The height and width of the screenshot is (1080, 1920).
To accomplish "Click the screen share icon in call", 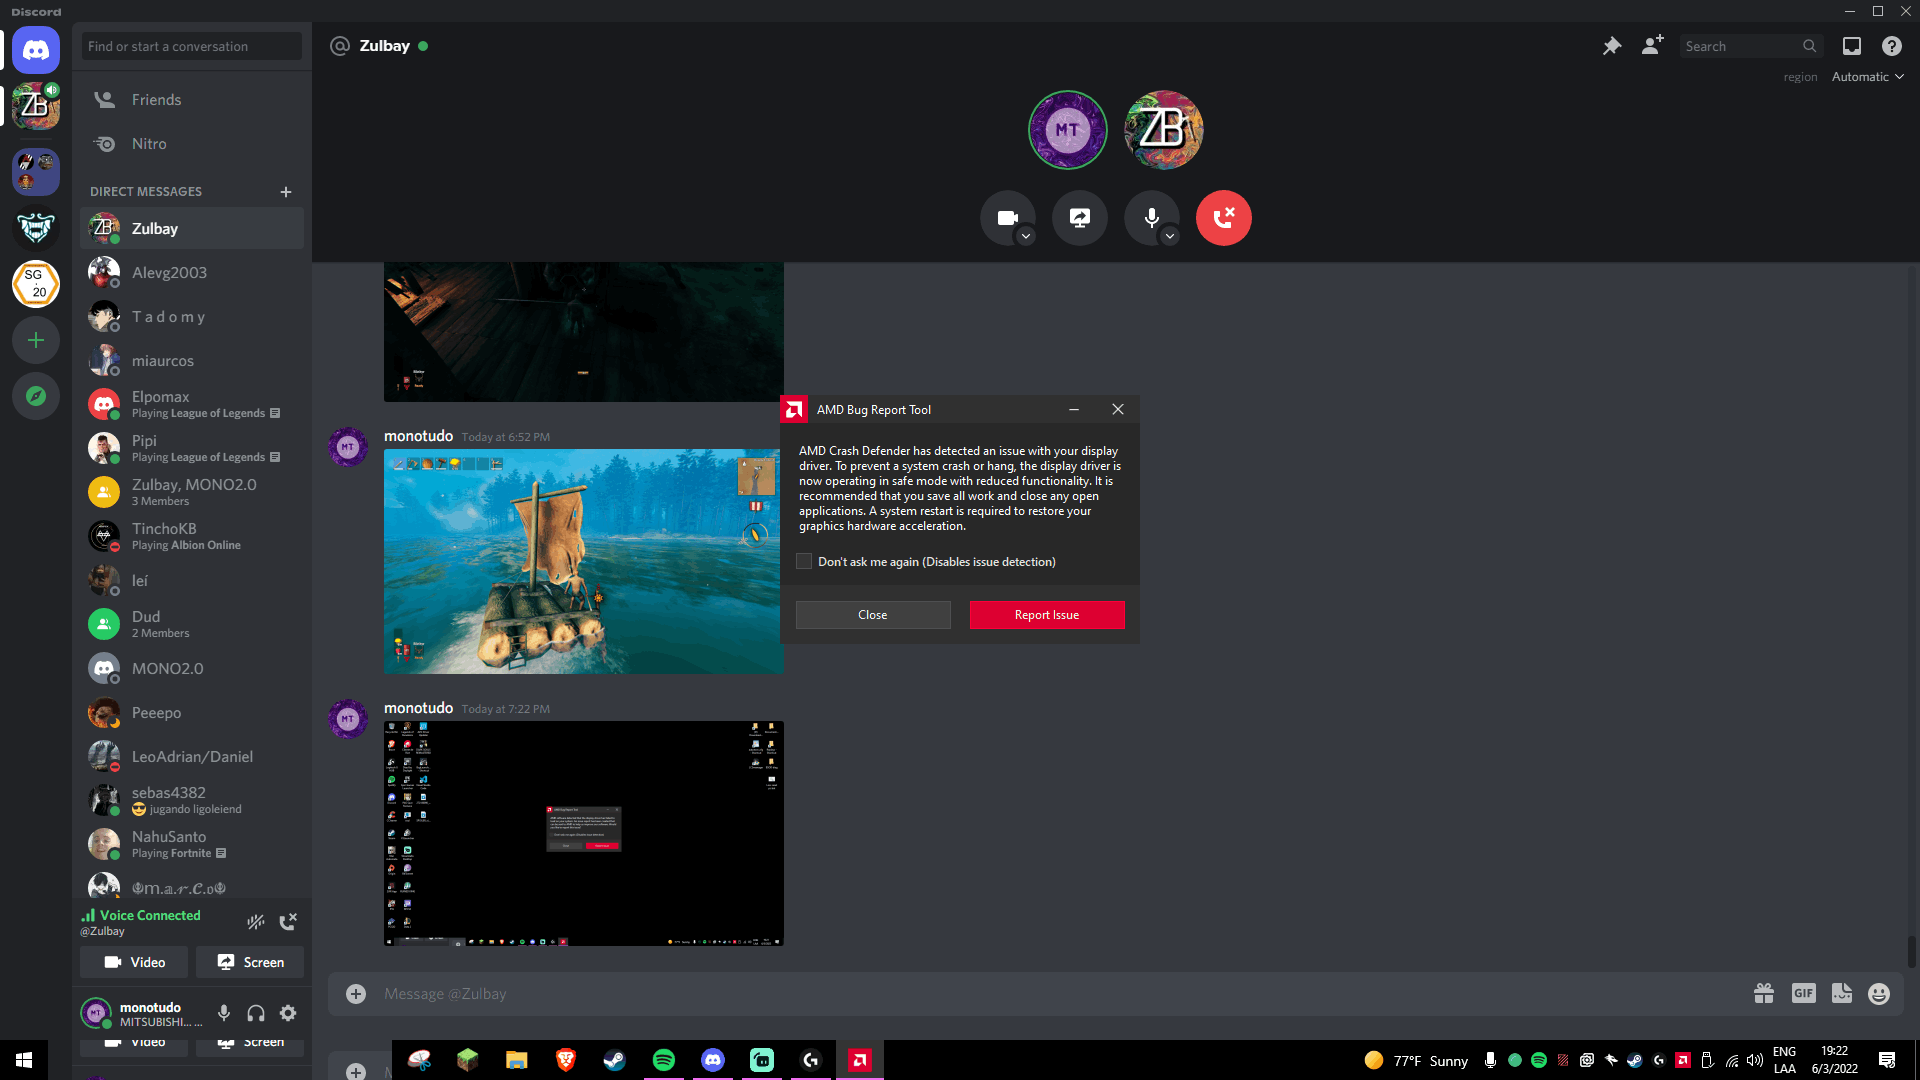I will (x=1079, y=216).
